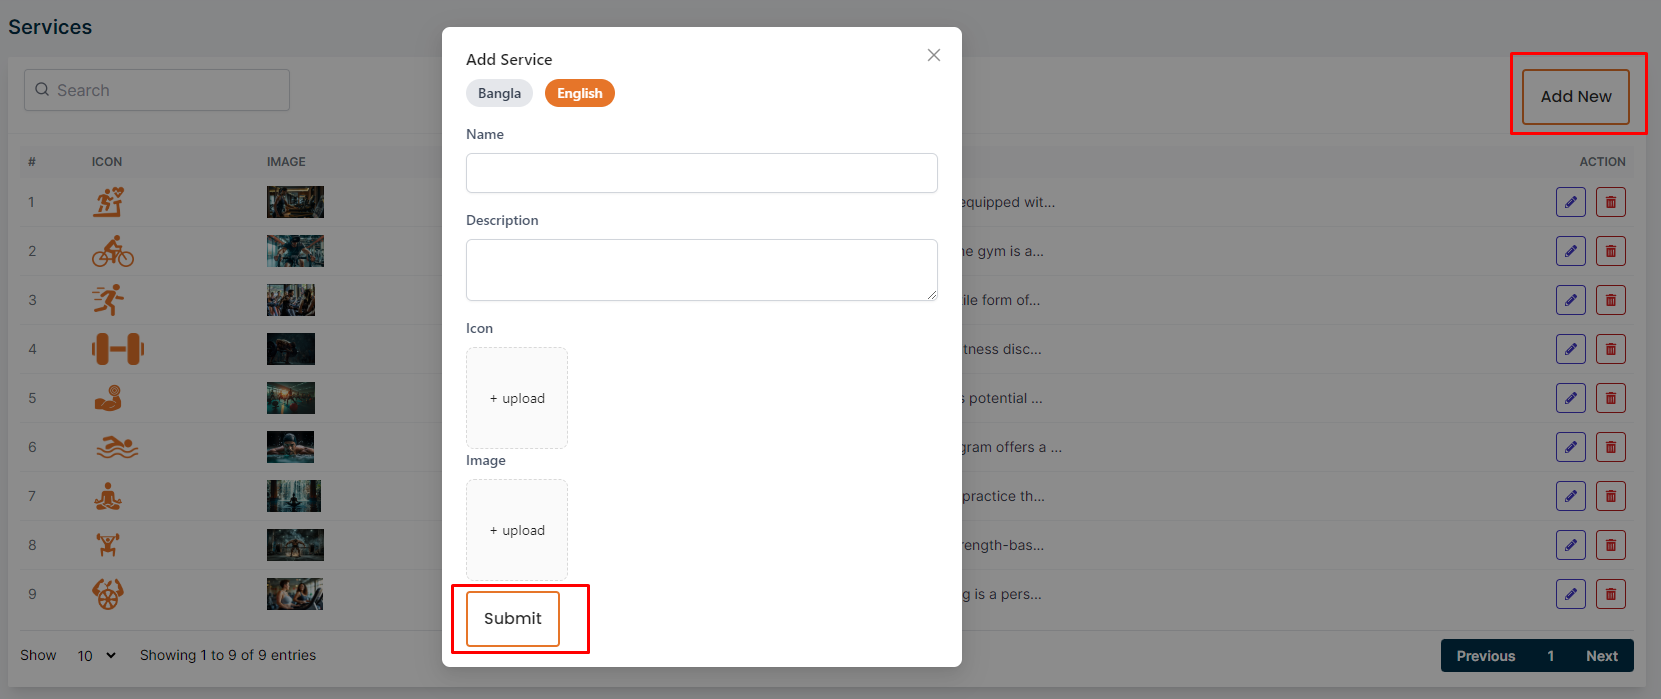Image resolution: width=1661 pixels, height=699 pixels.
Task: Click the trash icon in row 8
Action: click(x=1610, y=545)
